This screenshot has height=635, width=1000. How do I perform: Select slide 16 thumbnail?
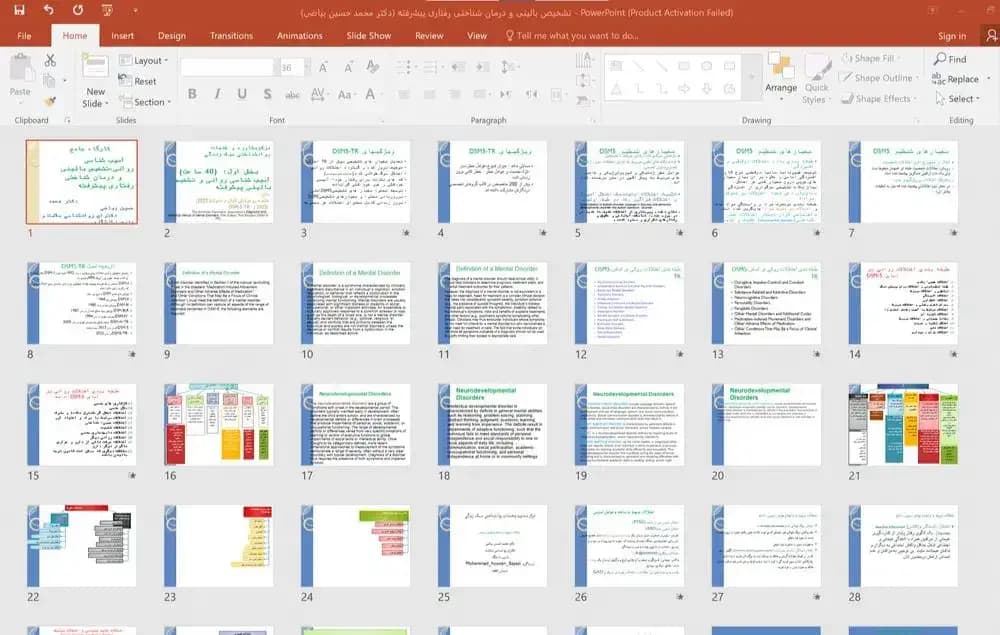click(219, 424)
